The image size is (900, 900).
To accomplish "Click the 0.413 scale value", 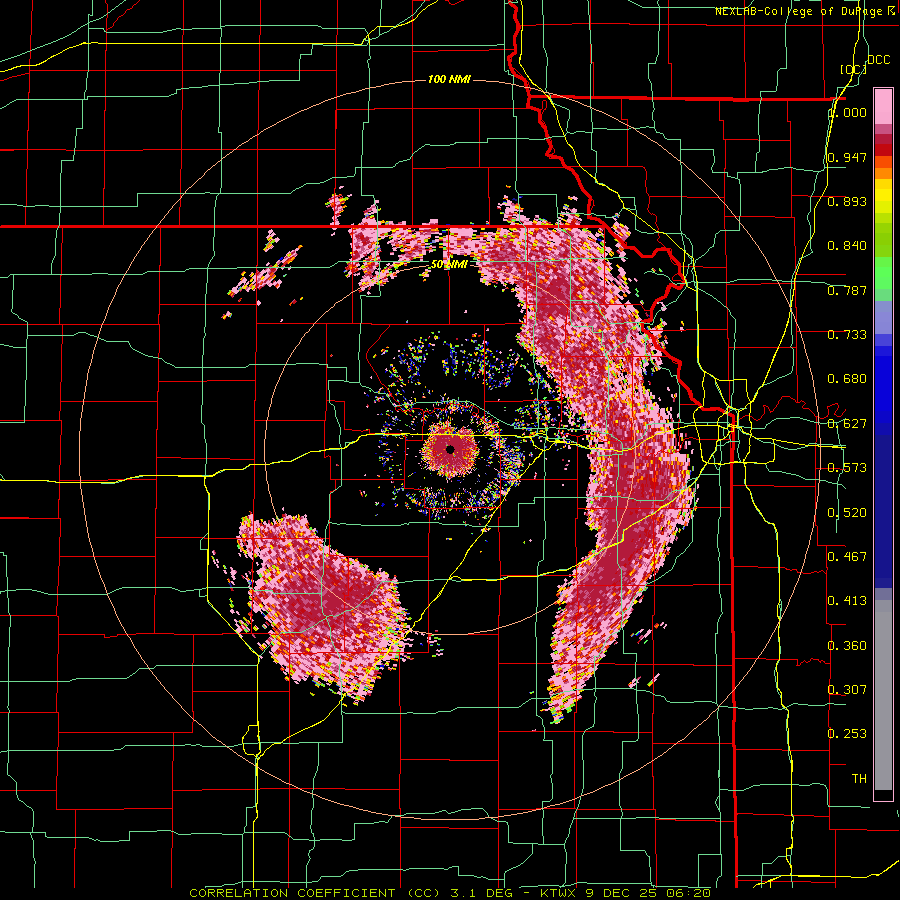I will pos(847,601).
